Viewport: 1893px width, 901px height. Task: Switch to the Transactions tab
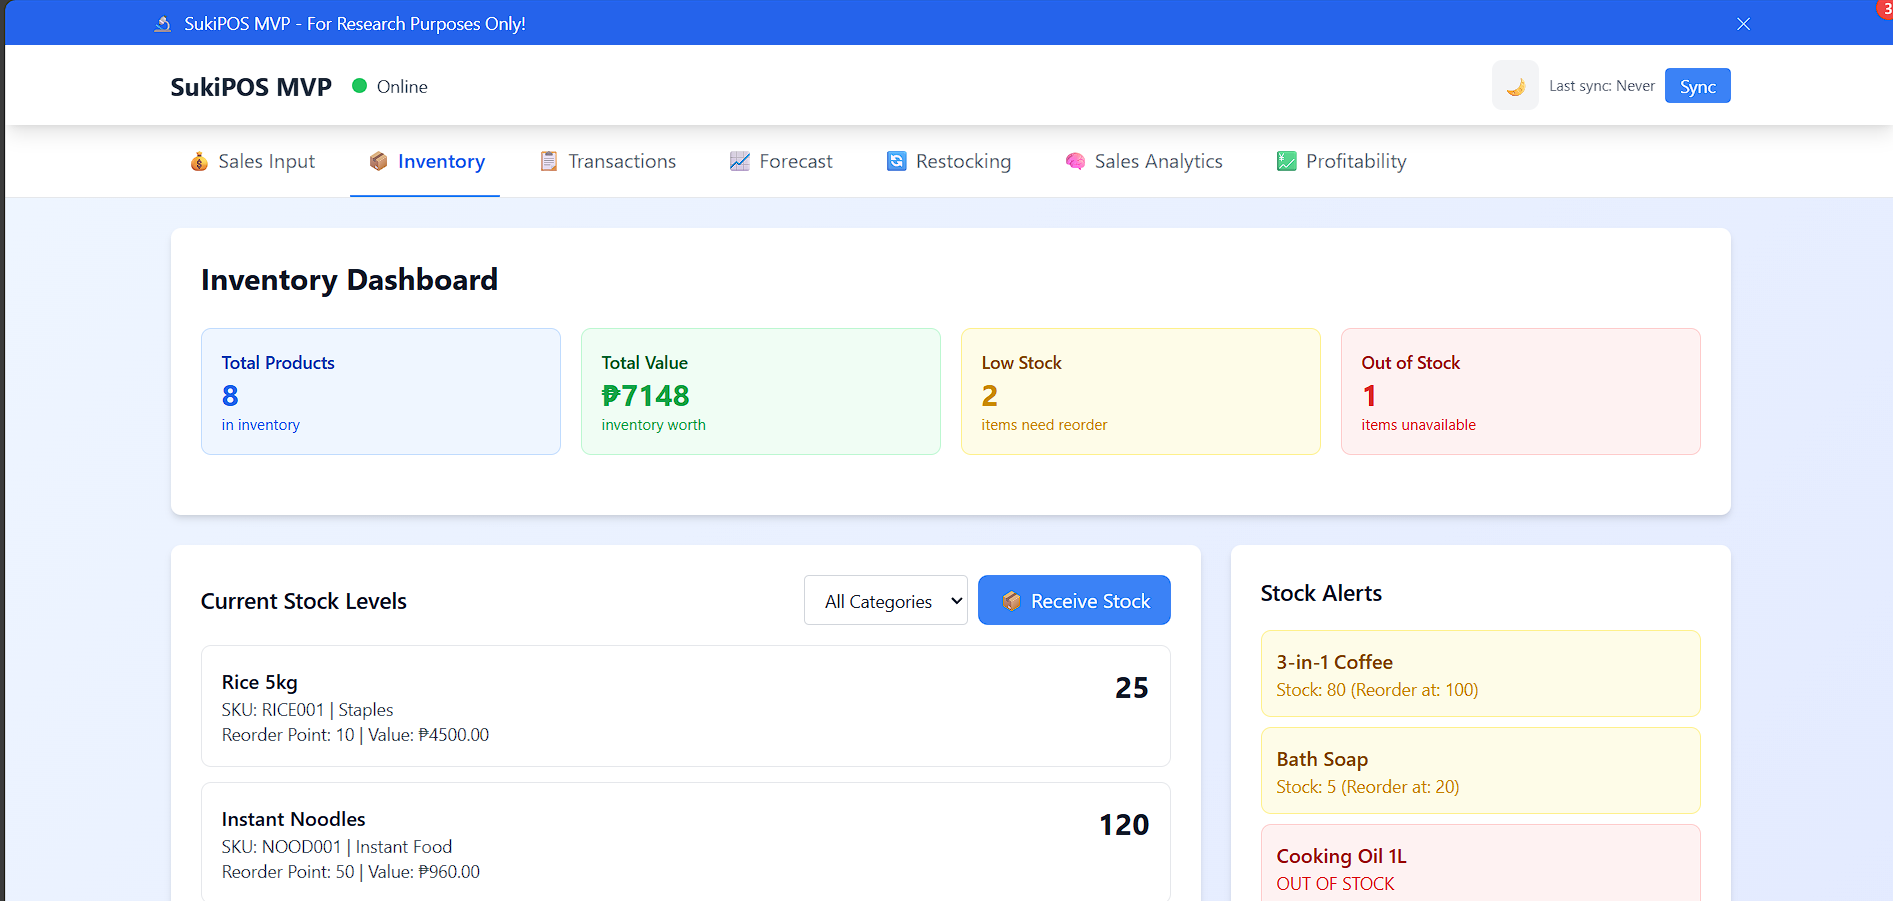click(x=621, y=162)
